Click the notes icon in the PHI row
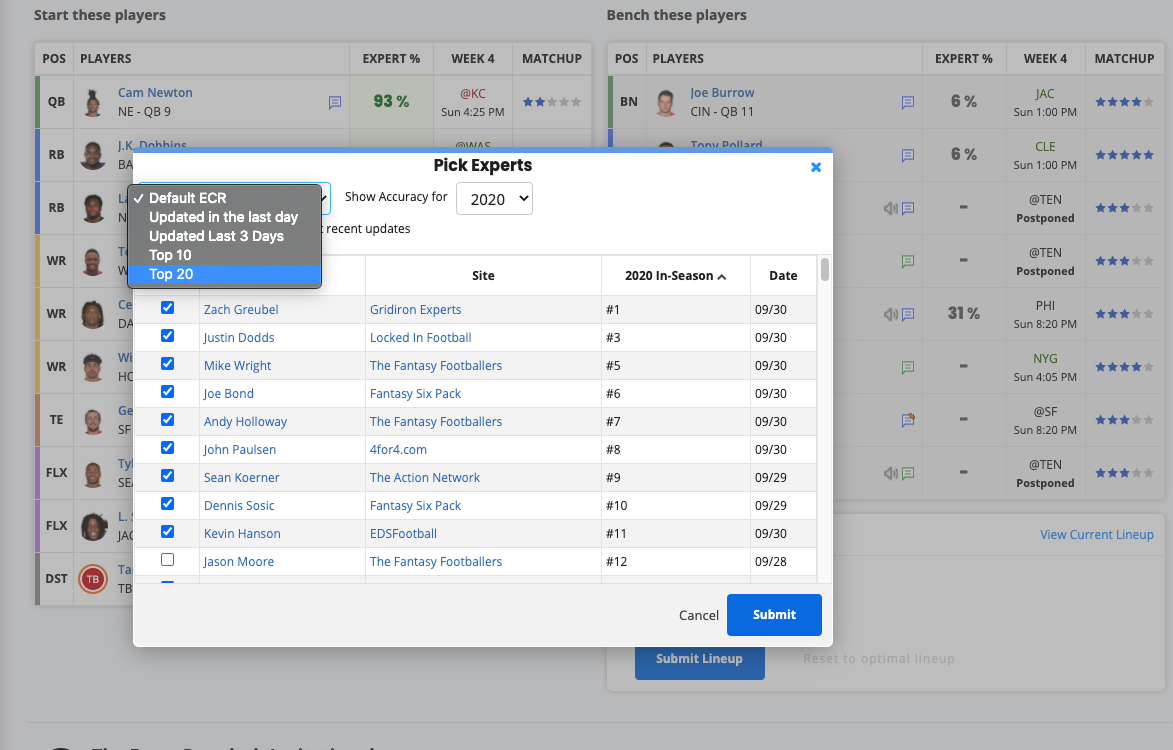This screenshot has width=1173, height=750. coord(907,314)
